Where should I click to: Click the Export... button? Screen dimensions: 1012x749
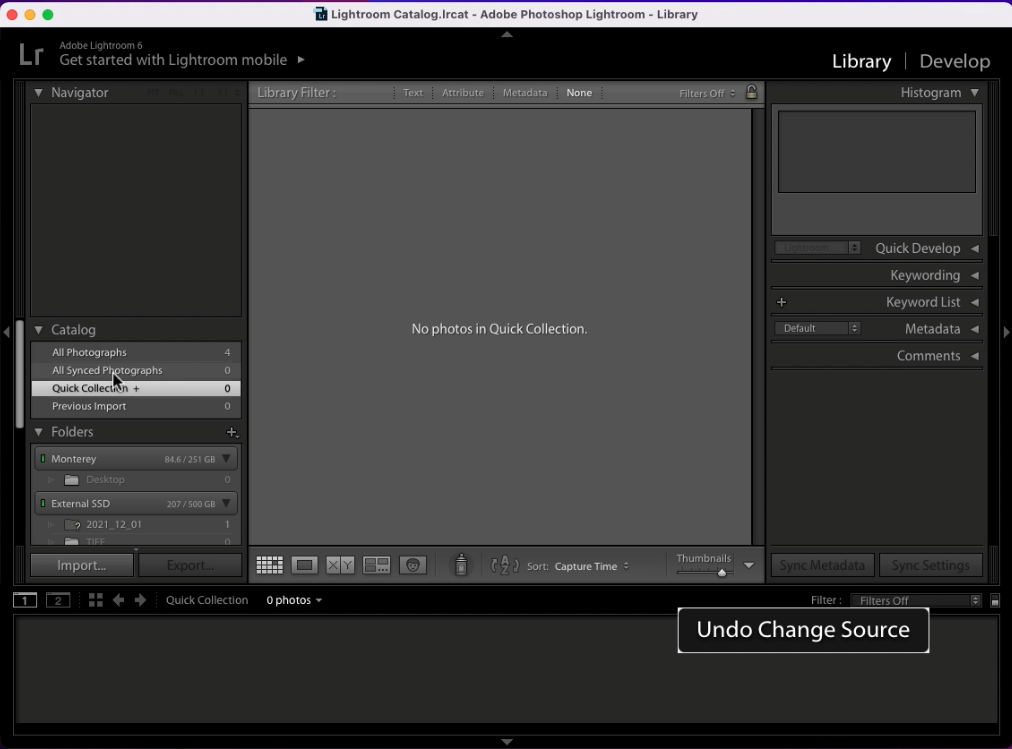point(190,565)
